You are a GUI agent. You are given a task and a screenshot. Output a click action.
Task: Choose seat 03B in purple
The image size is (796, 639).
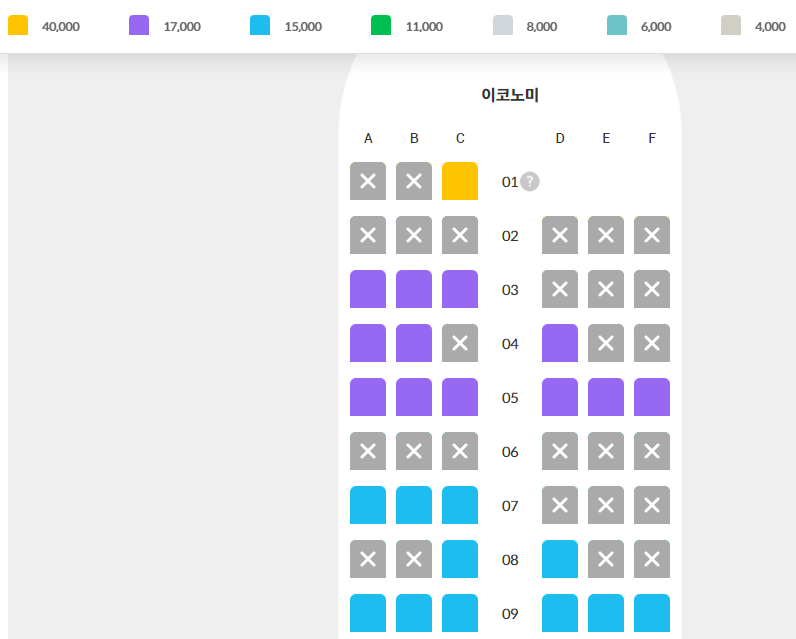point(414,289)
